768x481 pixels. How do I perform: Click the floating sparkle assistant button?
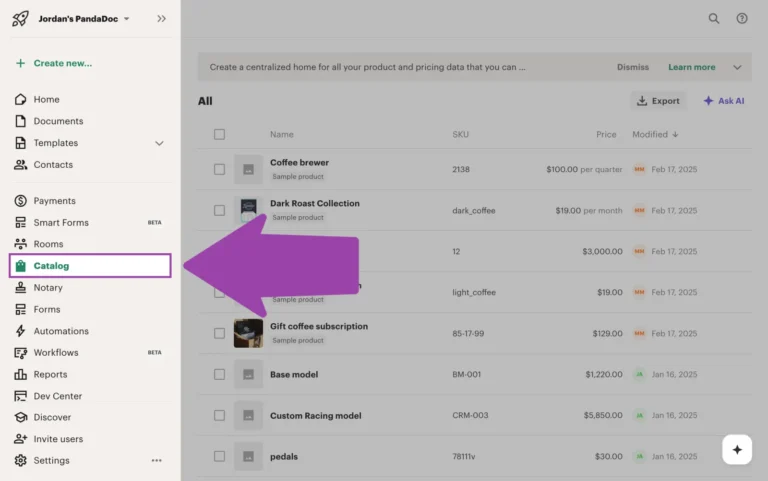(x=737, y=450)
